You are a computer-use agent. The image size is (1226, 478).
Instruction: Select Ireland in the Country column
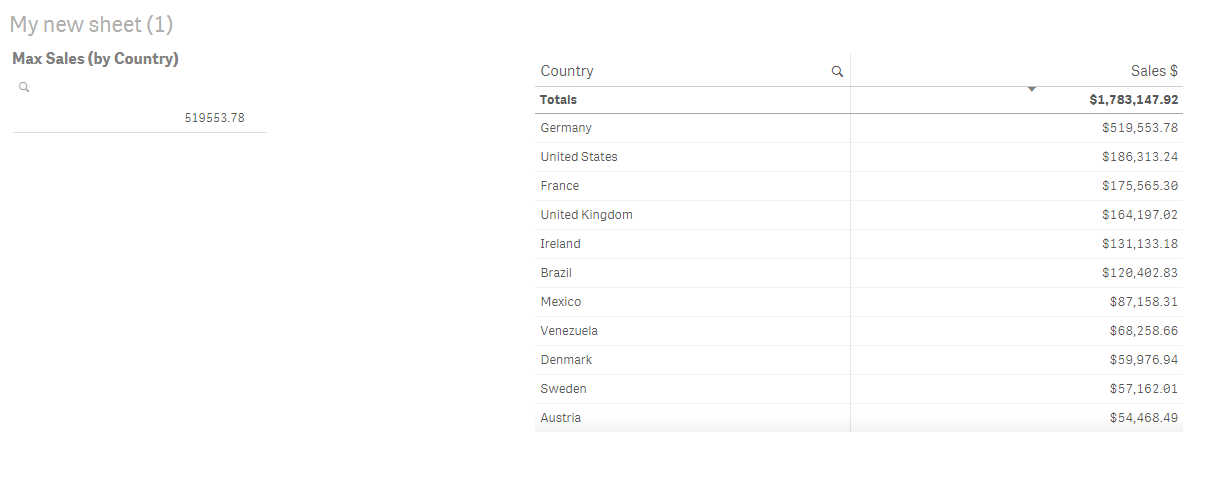560,244
